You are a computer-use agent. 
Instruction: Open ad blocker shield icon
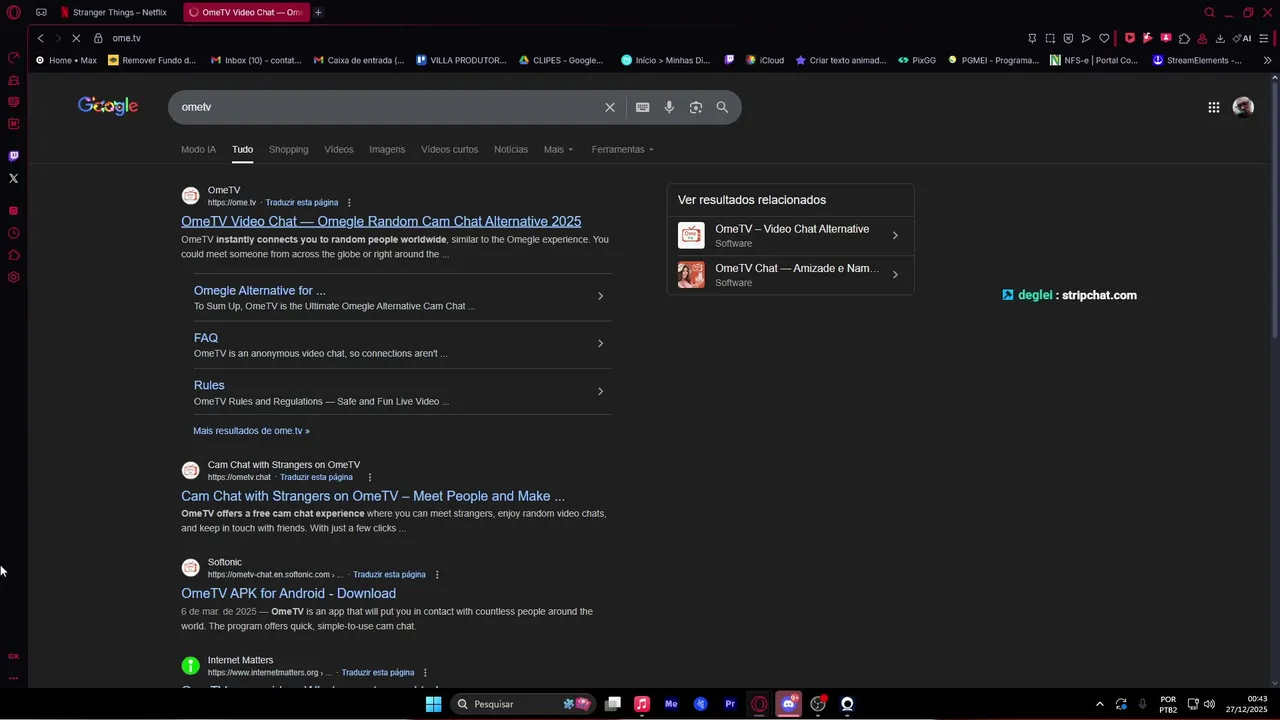[1068, 38]
